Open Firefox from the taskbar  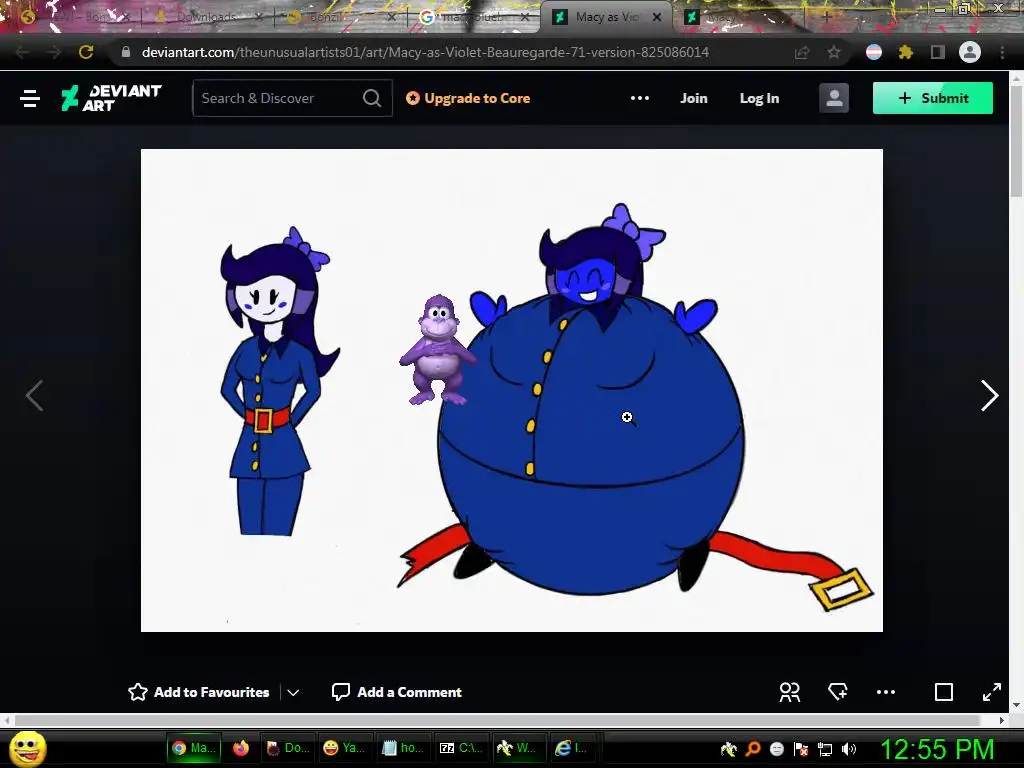tap(241, 748)
